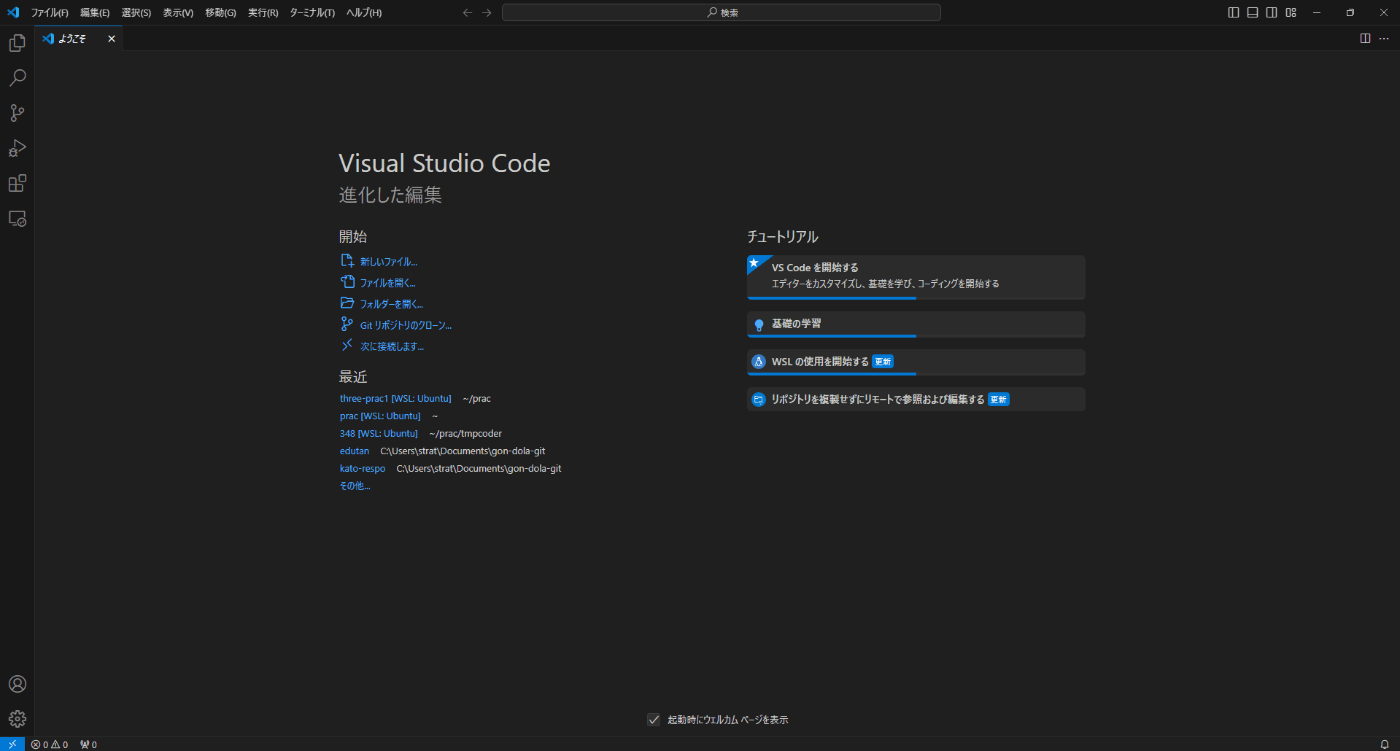Viewport: 1400px width, 751px height.
Task: Toggle 起動時にウェルカム ページを表示 checkbox
Action: [x=654, y=719]
